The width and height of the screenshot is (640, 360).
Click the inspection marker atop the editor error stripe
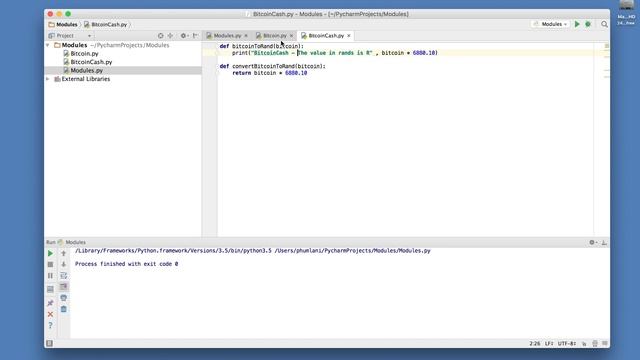click(x=607, y=46)
